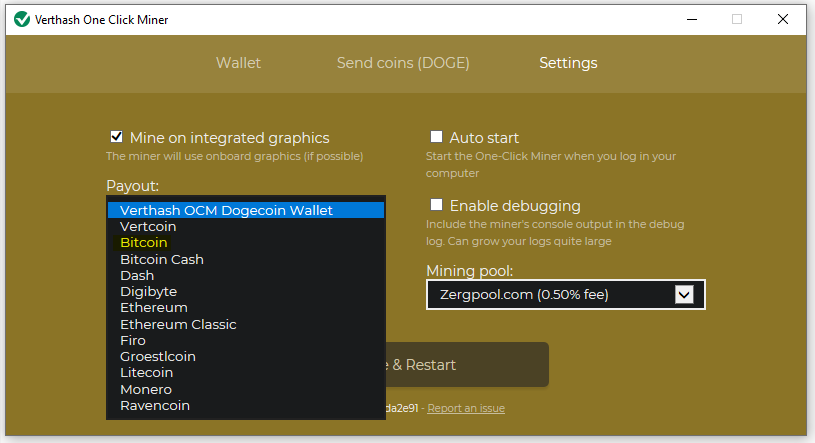Click the Verthash checkmark logo in title bar
This screenshot has width=815, height=443.
coord(22,20)
